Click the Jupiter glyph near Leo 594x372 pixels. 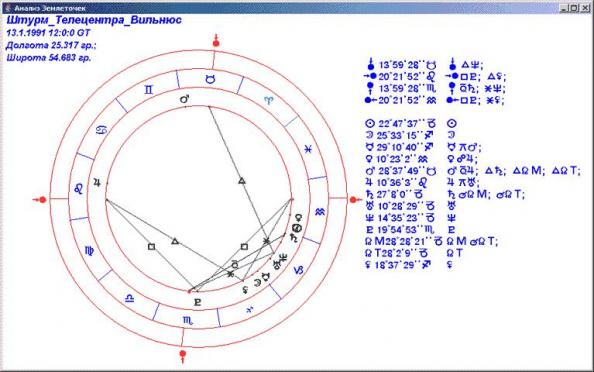97,183
